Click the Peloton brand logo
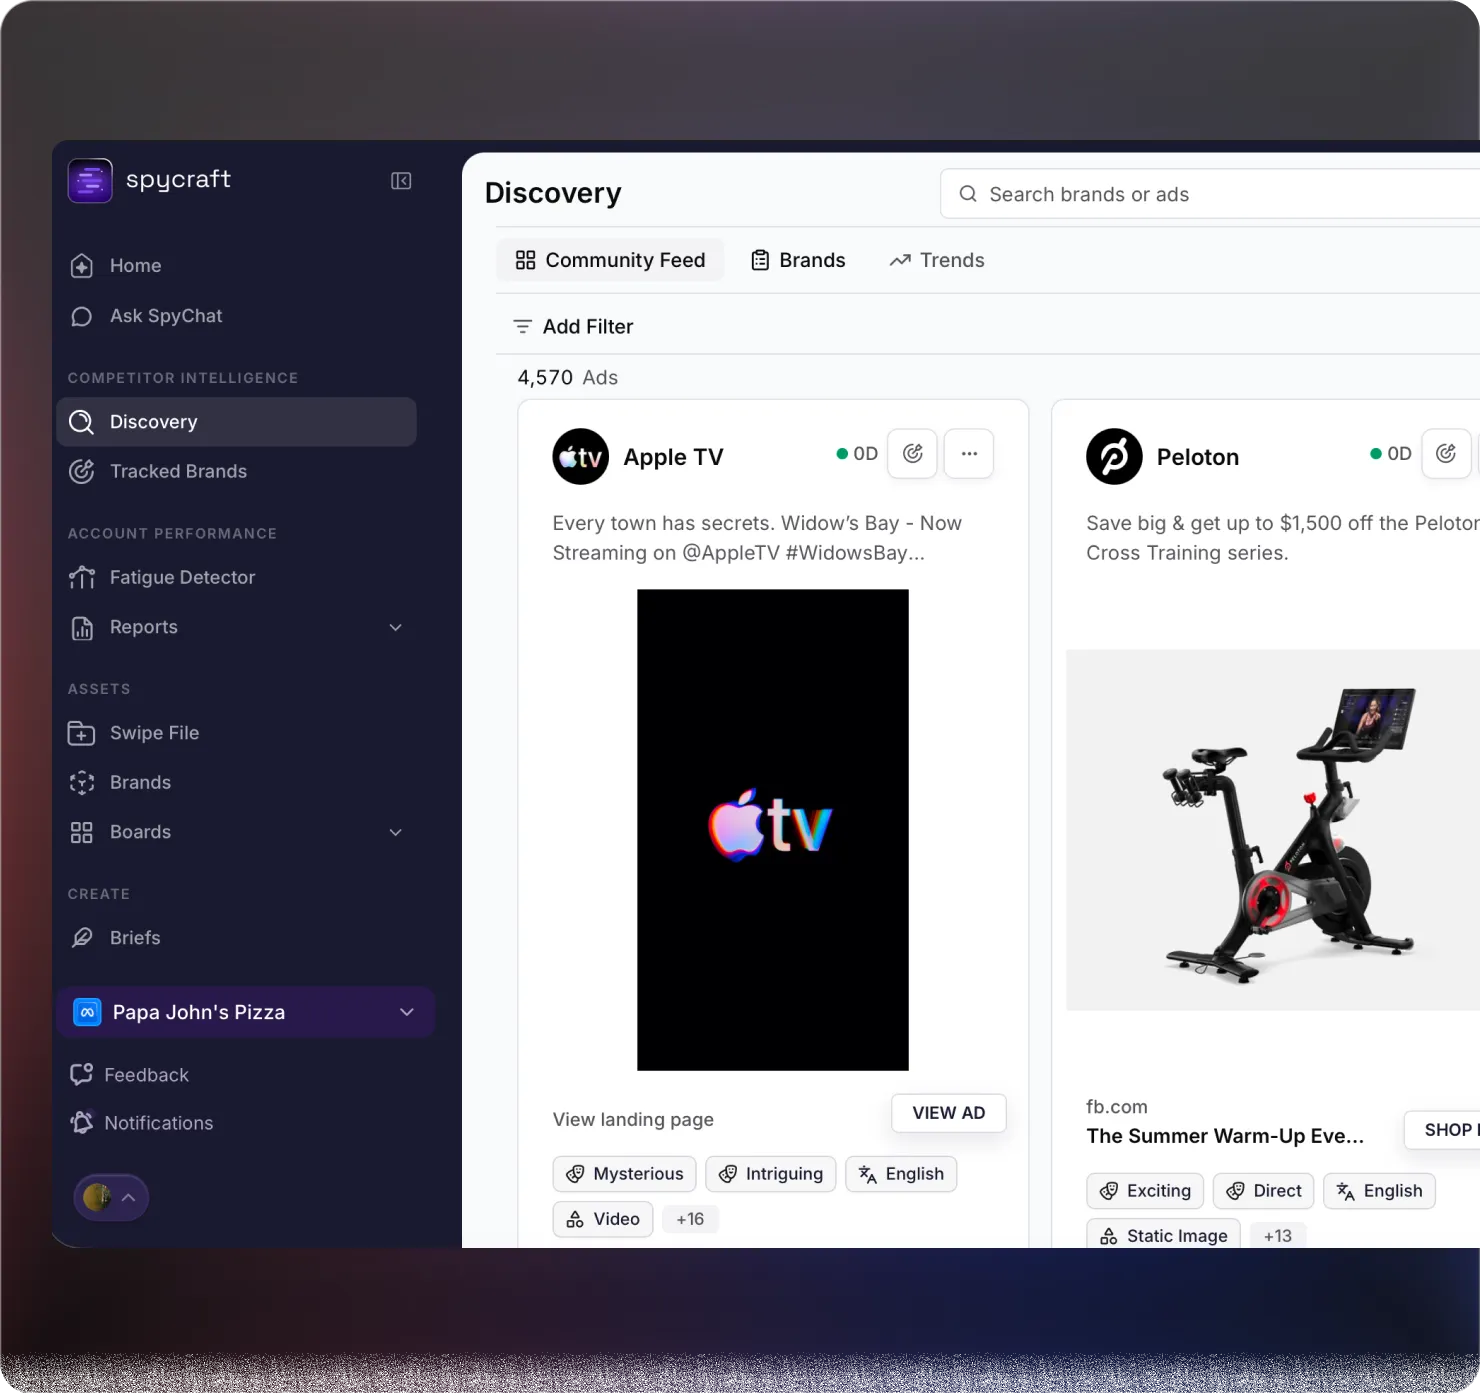The image size is (1480, 1394). coord(1115,457)
